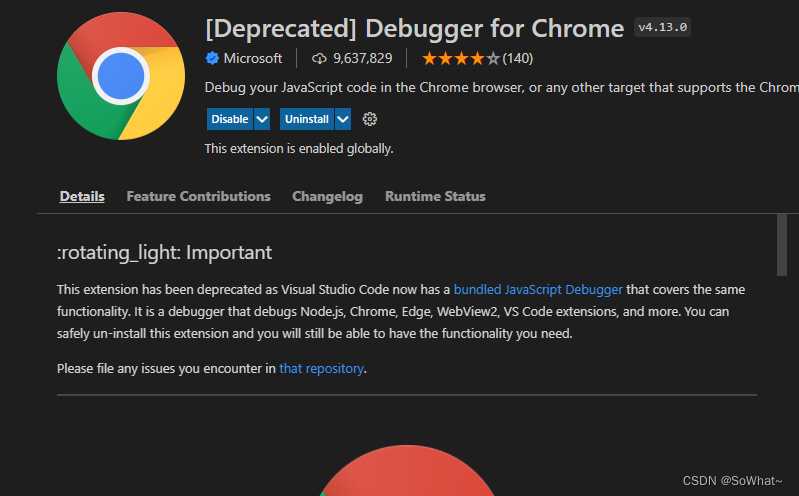Screen dimensions: 799x496
Task: Click the Microsoft publisher name
Action: (253, 59)
